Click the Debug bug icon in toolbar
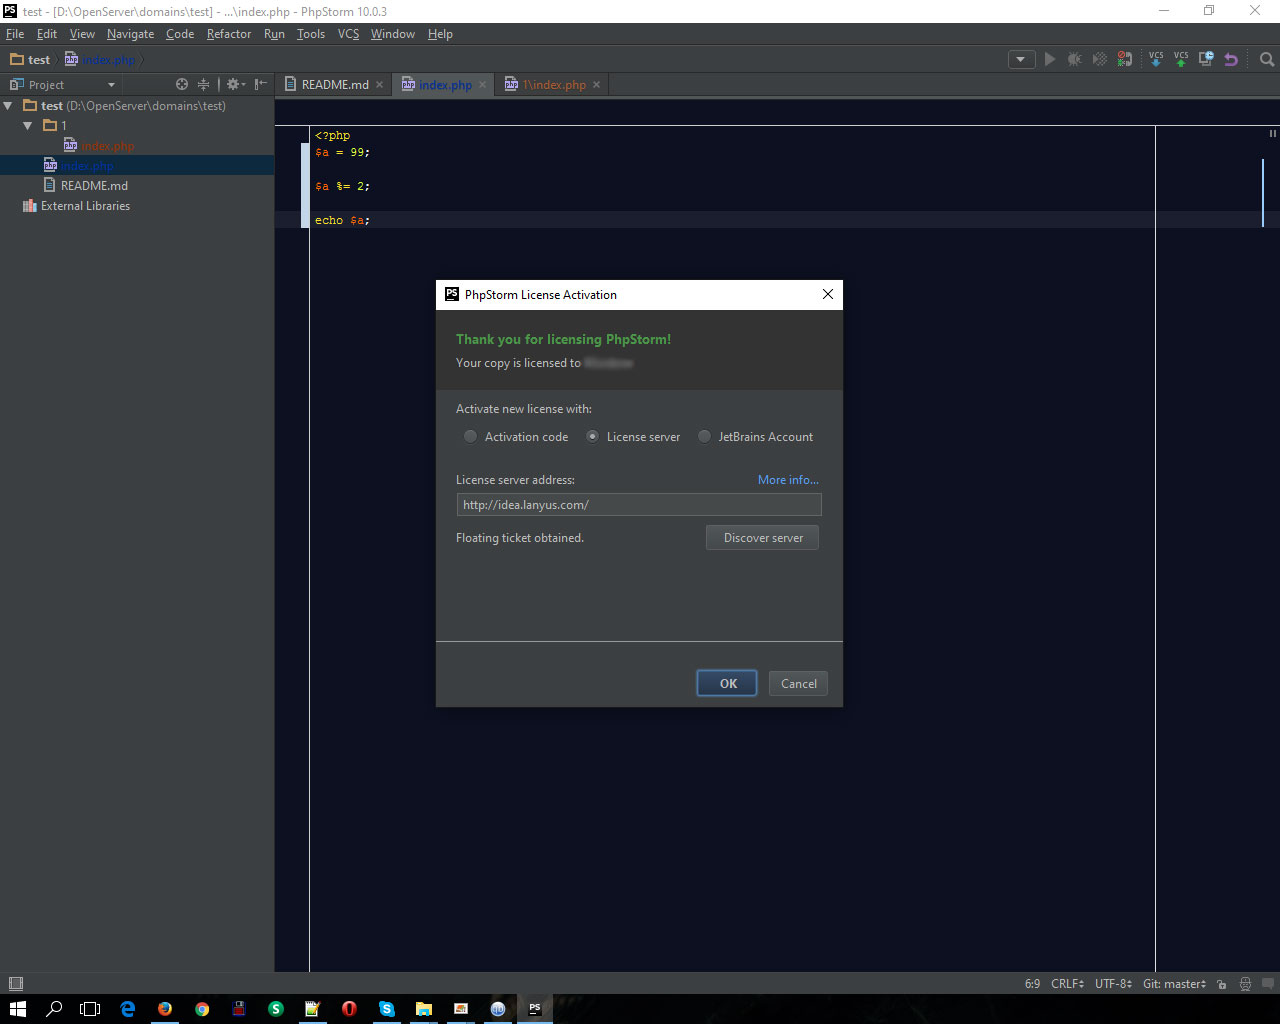The width and height of the screenshot is (1280, 1024). [1075, 60]
